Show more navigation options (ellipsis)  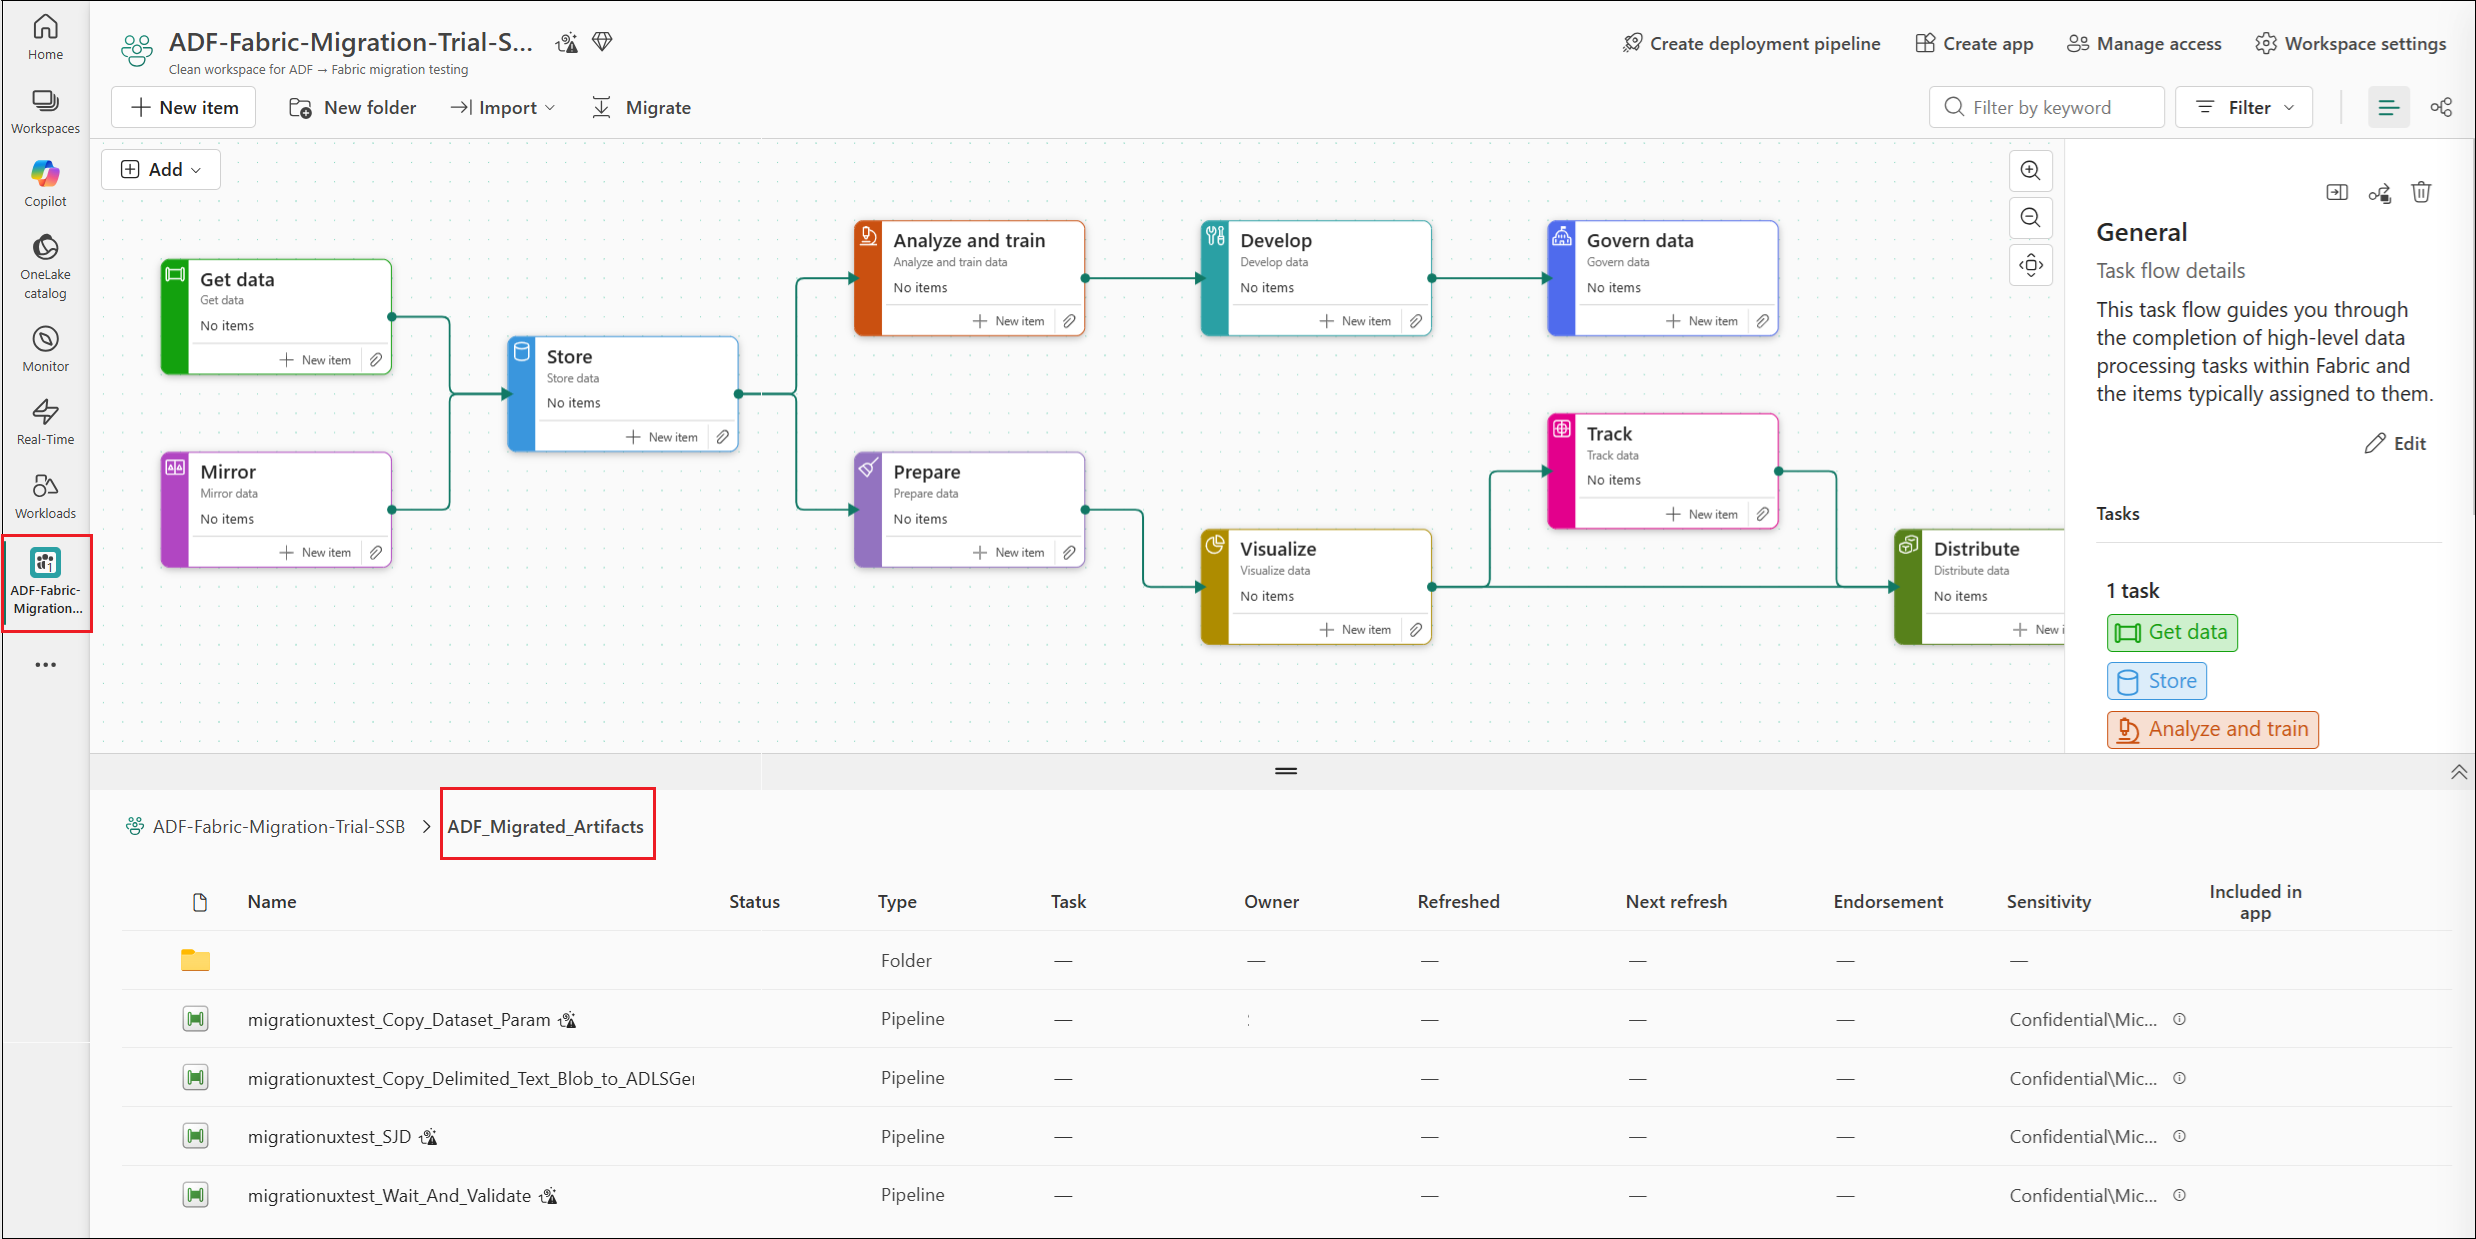coord(45,665)
